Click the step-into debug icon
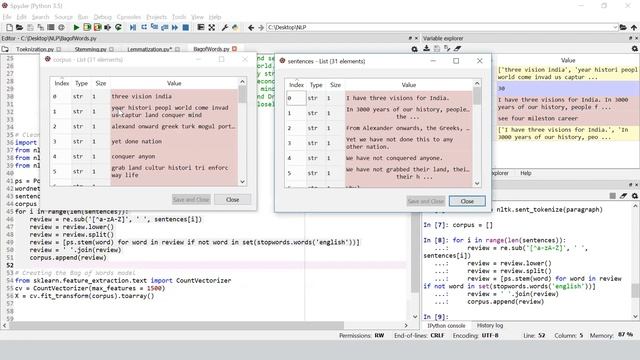The height and width of the screenshot is (360, 640). (154, 27)
